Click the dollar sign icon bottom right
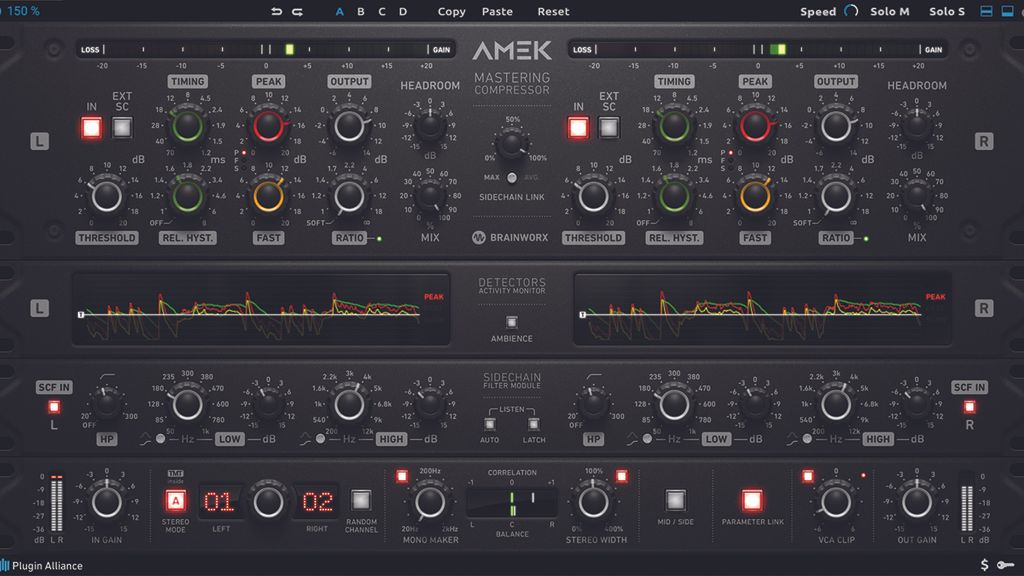Image resolution: width=1024 pixels, height=576 pixels. pyautogui.click(x=986, y=563)
